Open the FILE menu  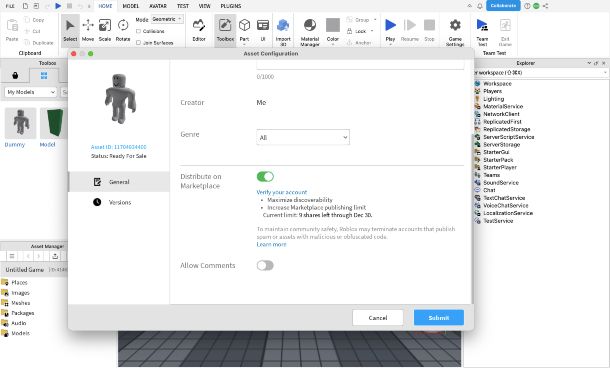pos(10,6)
